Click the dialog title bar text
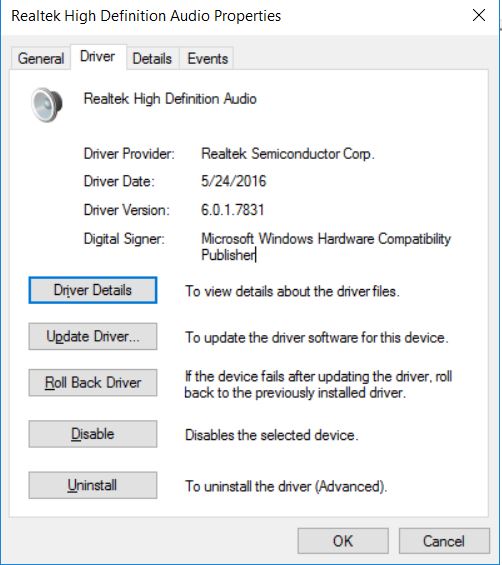The image size is (502, 565). (146, 16)
